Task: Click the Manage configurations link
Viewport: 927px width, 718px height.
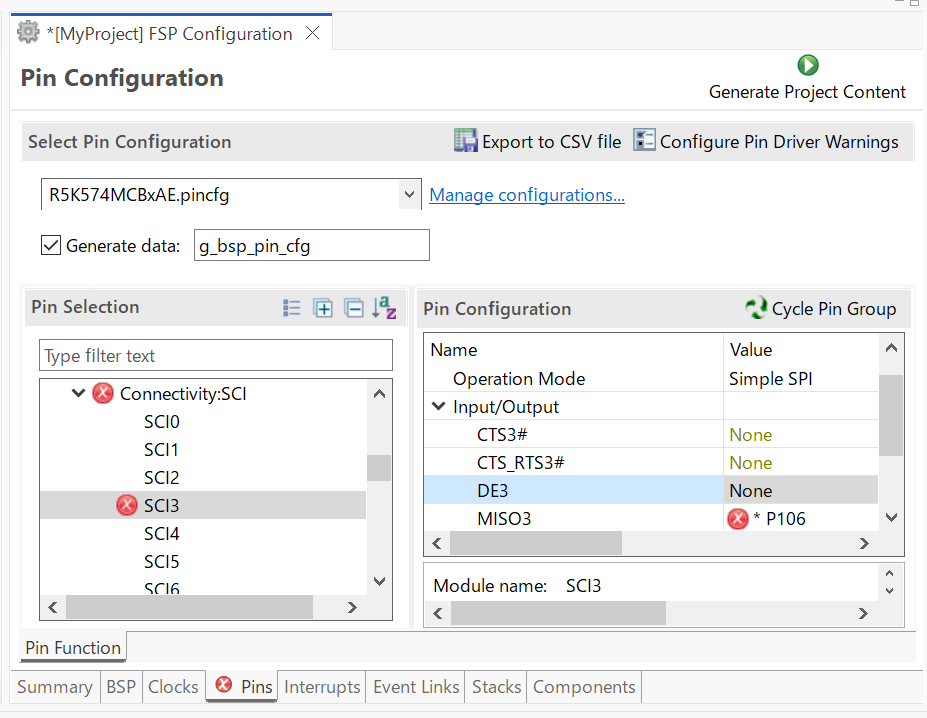Action: click(527, 195)
